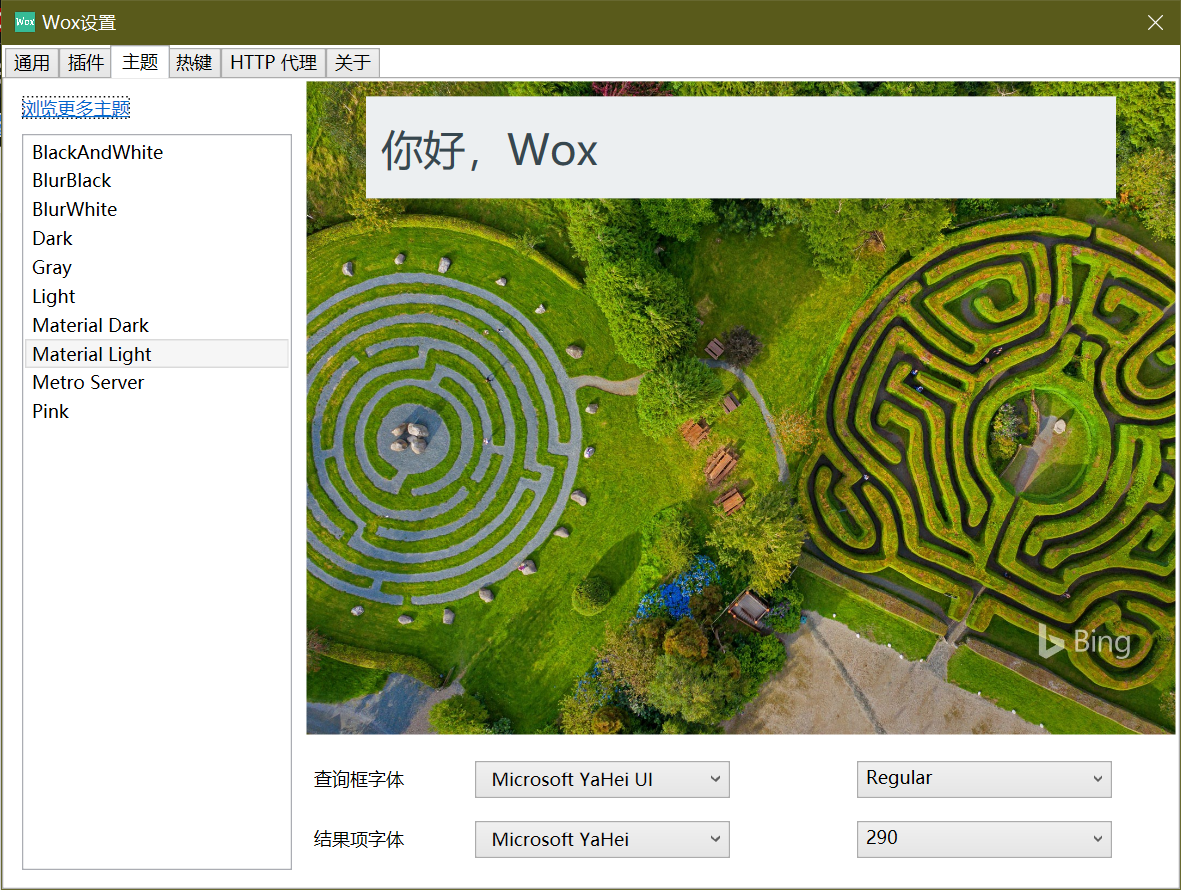Click the 浏览更多主题 link
This screenshot has height=890, width=1181.
76,108
